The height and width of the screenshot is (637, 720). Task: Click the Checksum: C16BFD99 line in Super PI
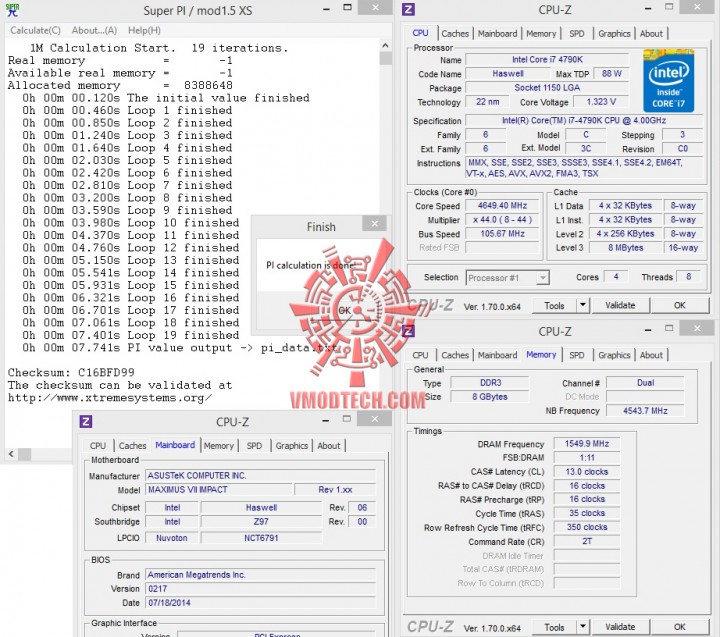pyautogui.click(x=71, y=372)
